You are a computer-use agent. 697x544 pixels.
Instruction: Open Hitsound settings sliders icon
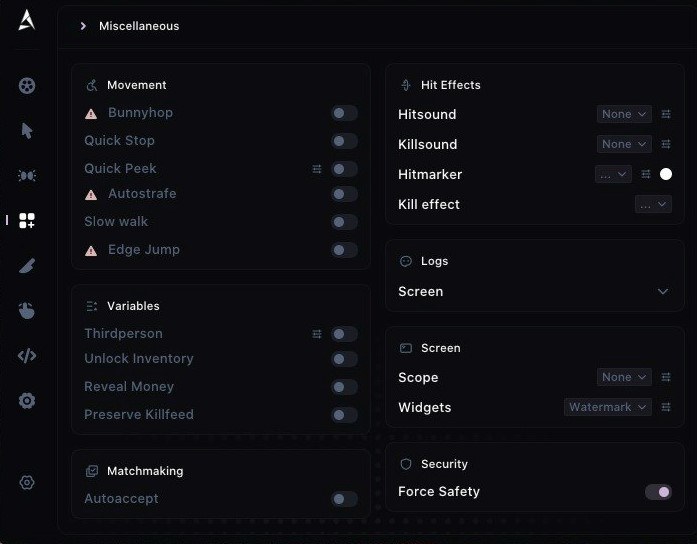point(666,114)
